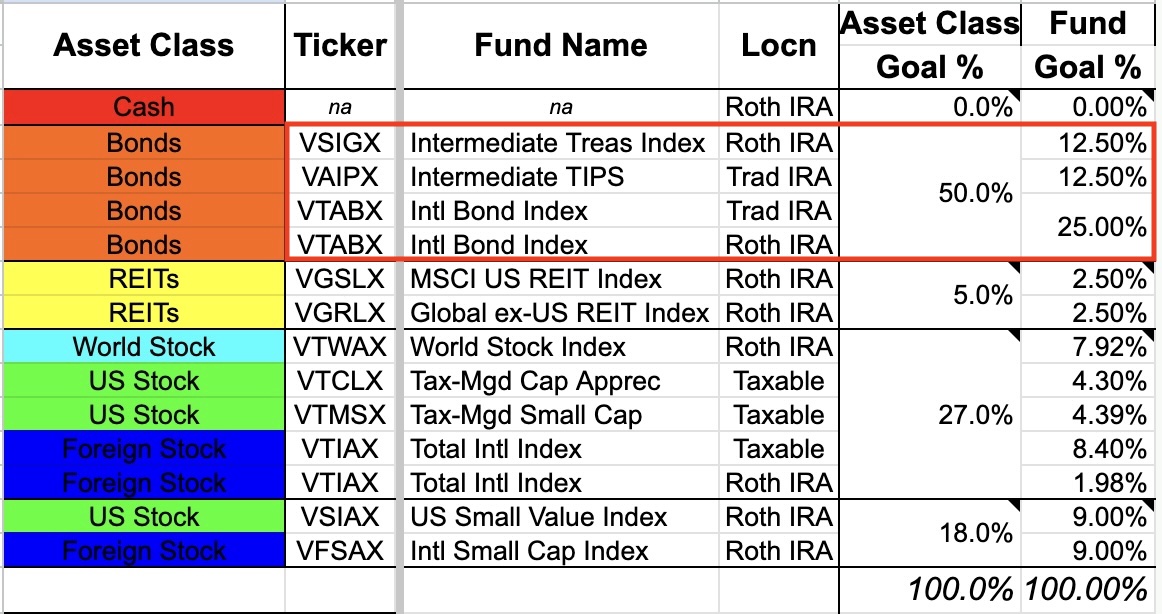The width and height of the screenshot is (1162, 614).
Task: Click the 25.00% merged fund goal cell
Action: (1088, 227)
